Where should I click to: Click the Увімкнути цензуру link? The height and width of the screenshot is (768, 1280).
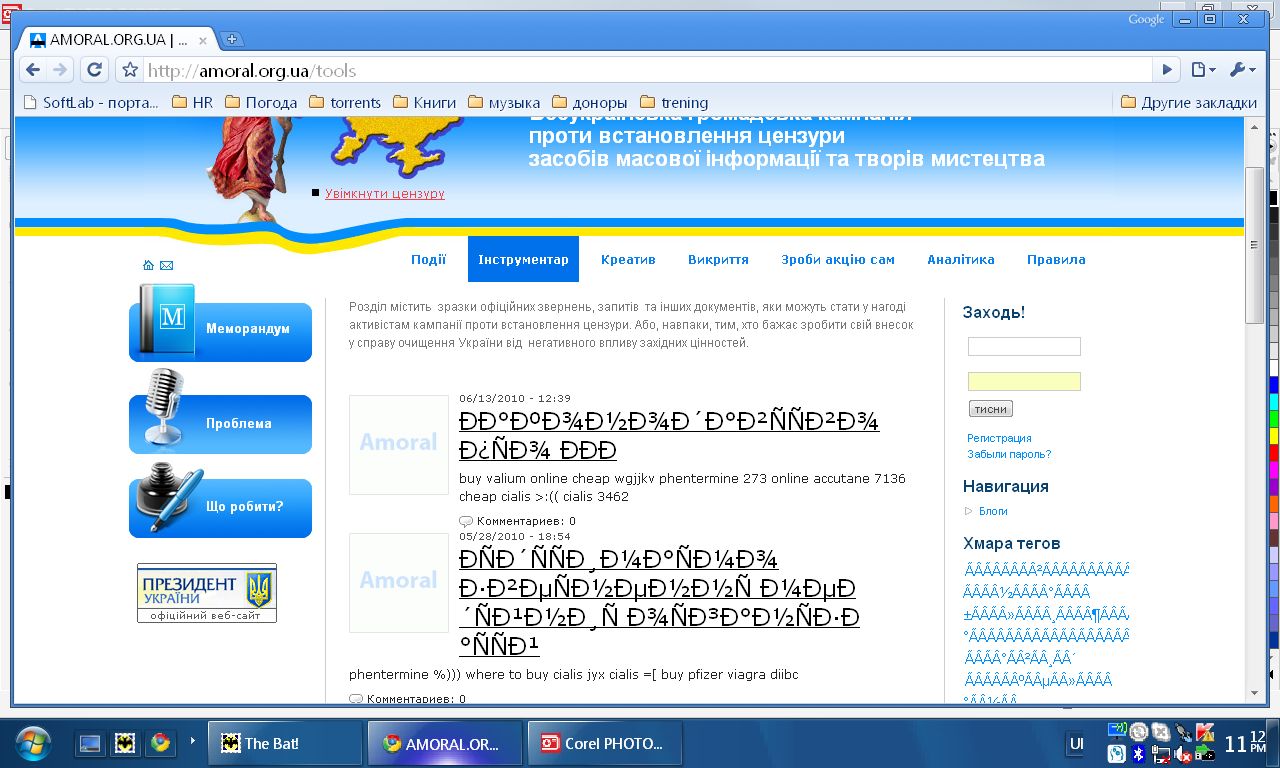point(384,193)
